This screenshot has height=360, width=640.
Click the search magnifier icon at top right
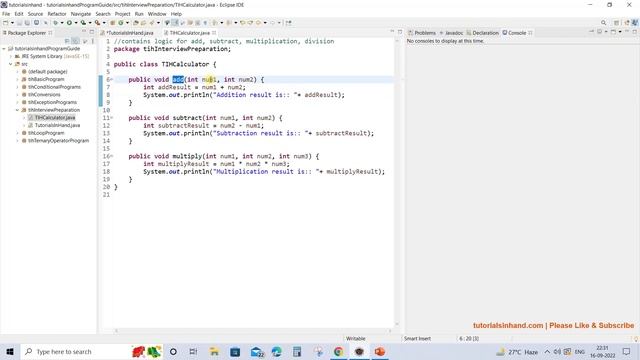click(x=603, y=23)
